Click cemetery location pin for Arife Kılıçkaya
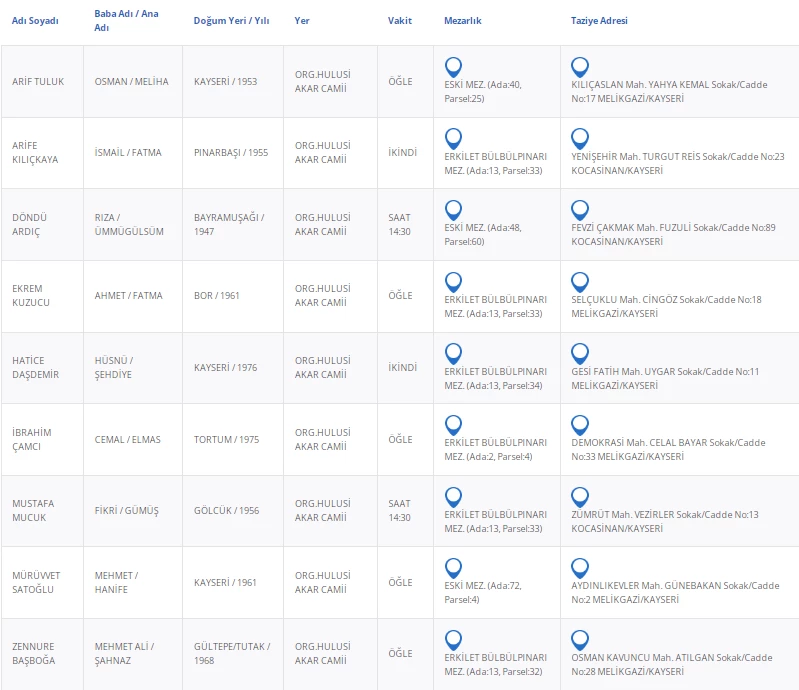The width and height of the screenshot is (799, 690). 453,139
